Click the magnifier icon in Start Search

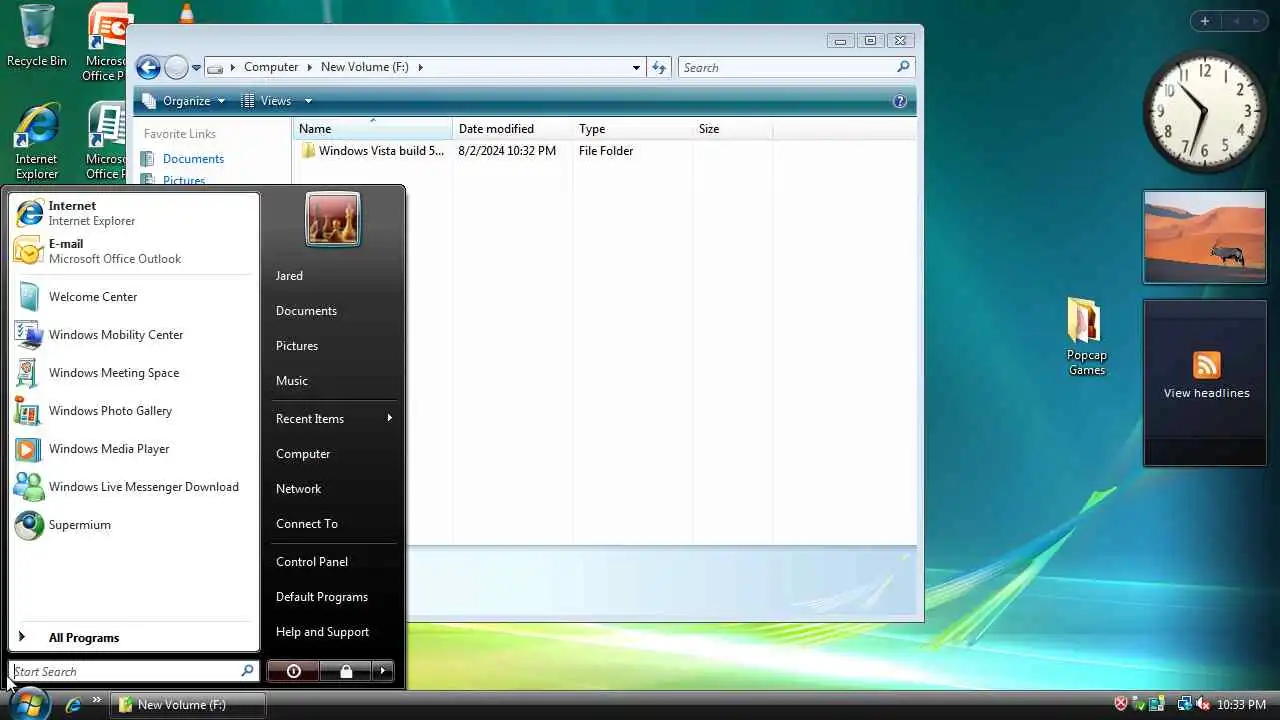click(x=247, y=671)
